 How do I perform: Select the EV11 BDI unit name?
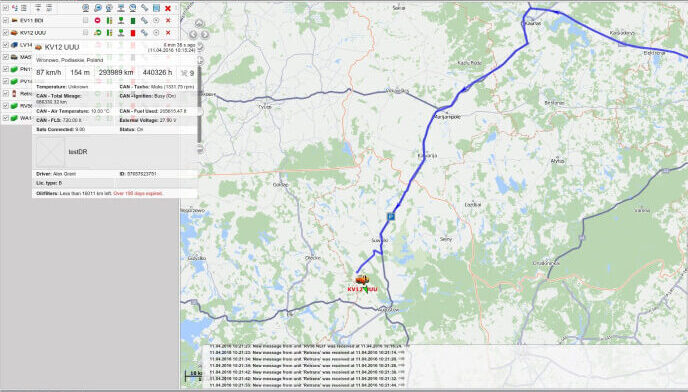click(31, 21)
